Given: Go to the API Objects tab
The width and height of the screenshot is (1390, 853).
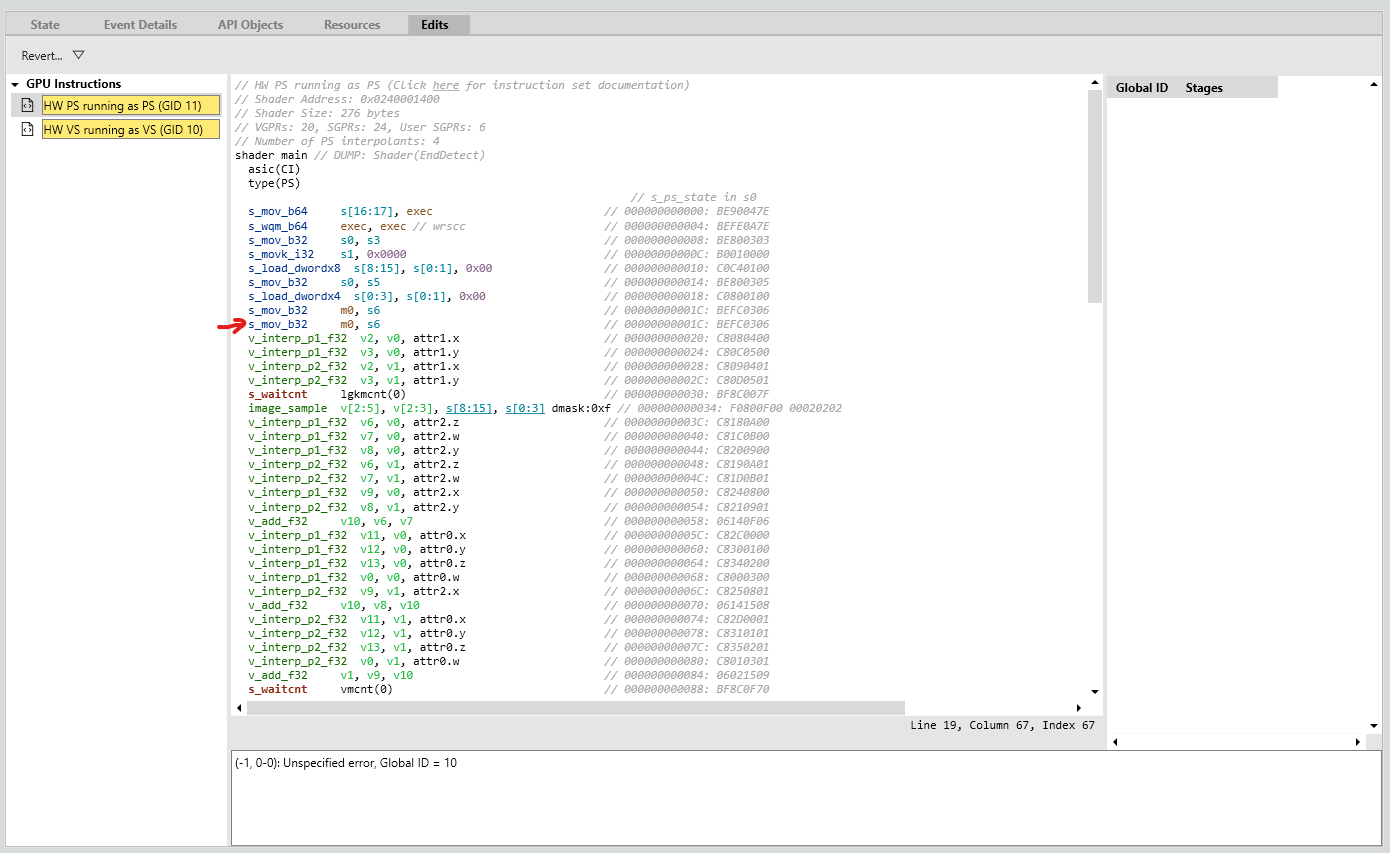Looking at the screenshot, I should (250, 24).
